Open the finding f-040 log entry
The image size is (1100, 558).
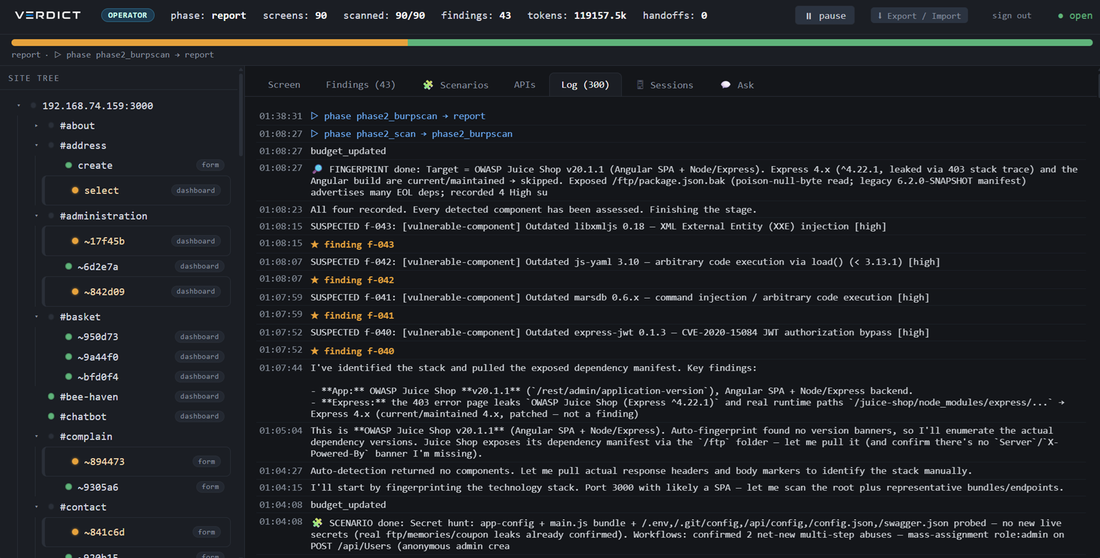click(358, 351)
